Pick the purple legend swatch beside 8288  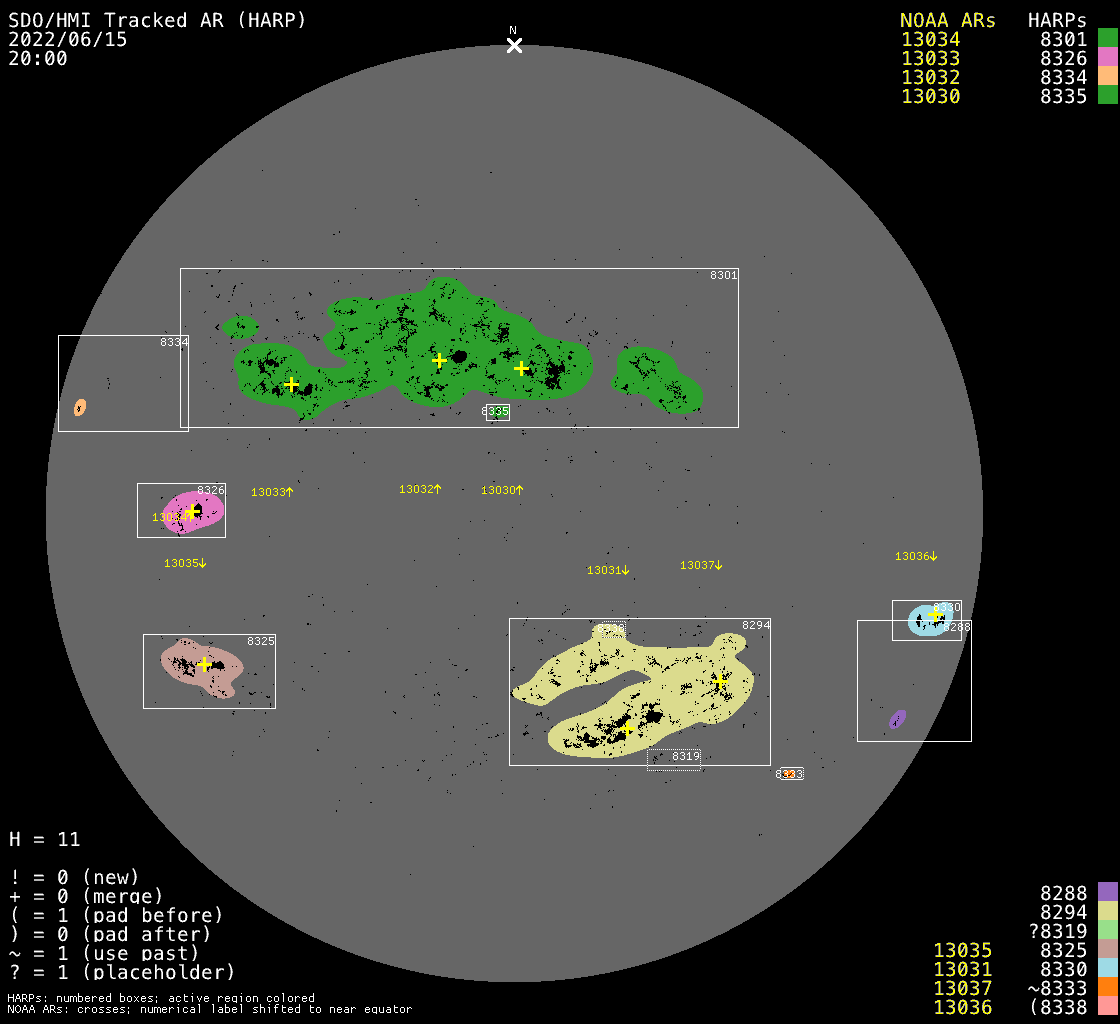pyautogui.click(x=1107, y=892)
